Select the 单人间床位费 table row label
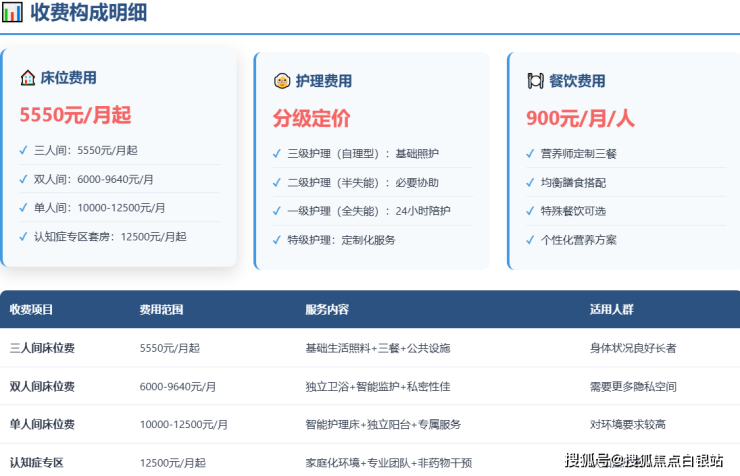The height and width of the screenshot is (476, 740). pyautogui.click(x=42, y=424)
